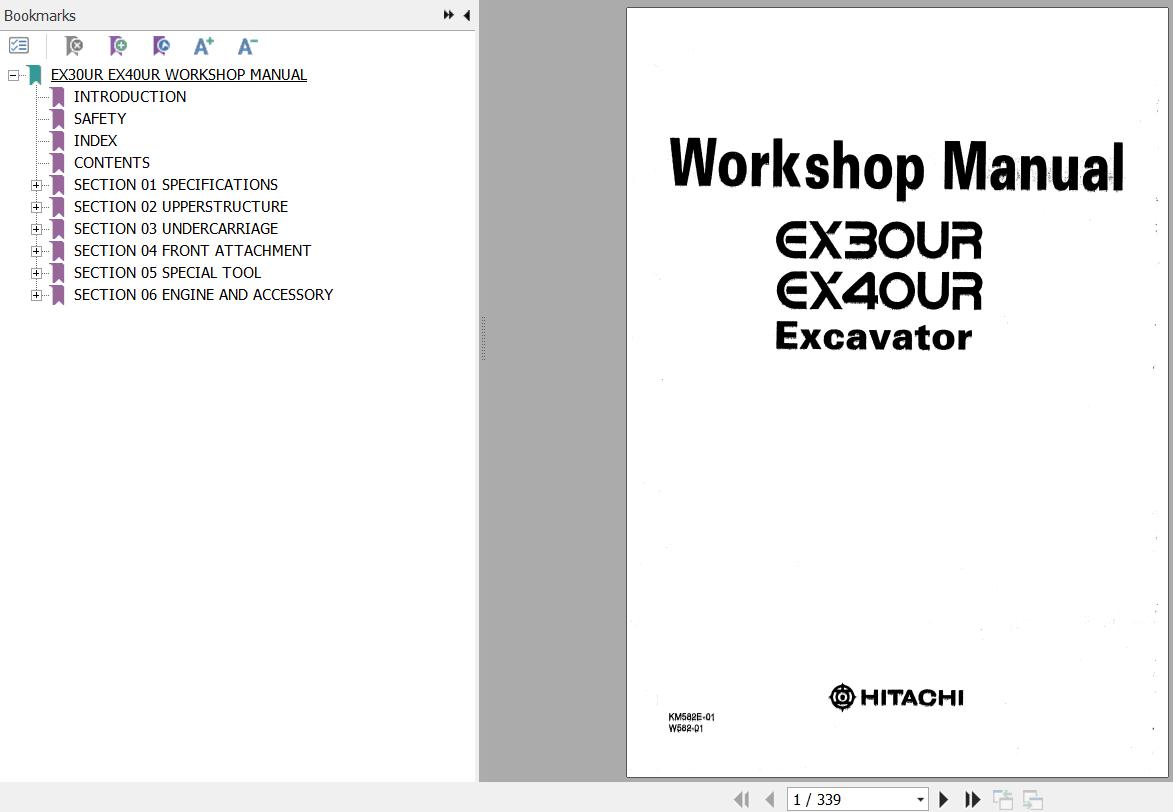The width and height of the screenshot is (1173, 812).
Task: Click the W582-01 code on the page
Action: [685, 728]
